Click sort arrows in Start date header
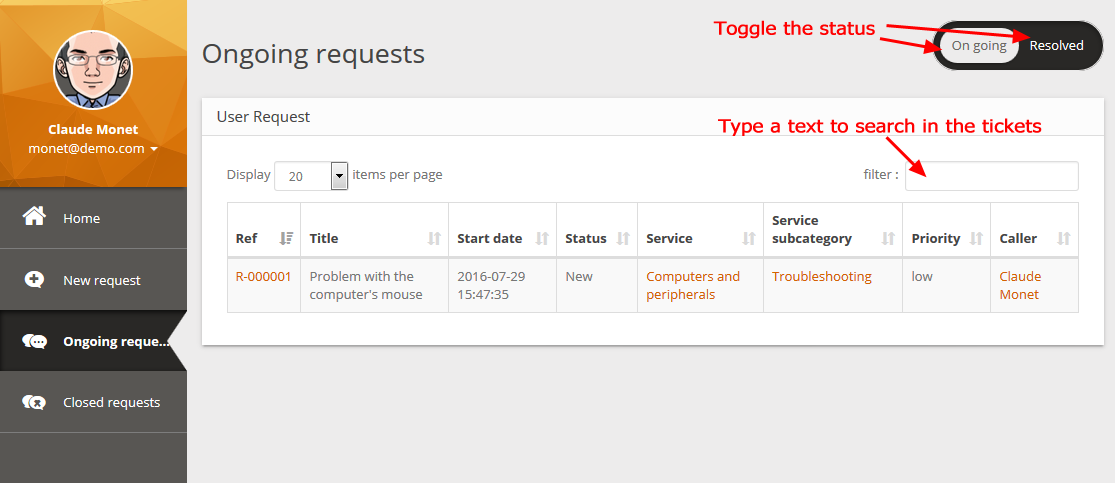This screenshot has width=1115, height=483. pos(542,238)
